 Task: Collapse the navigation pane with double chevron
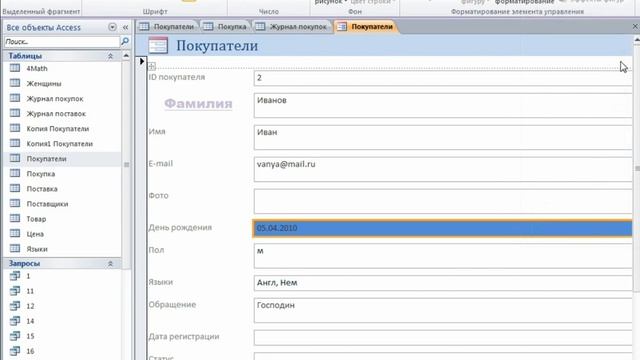point(125,27)
